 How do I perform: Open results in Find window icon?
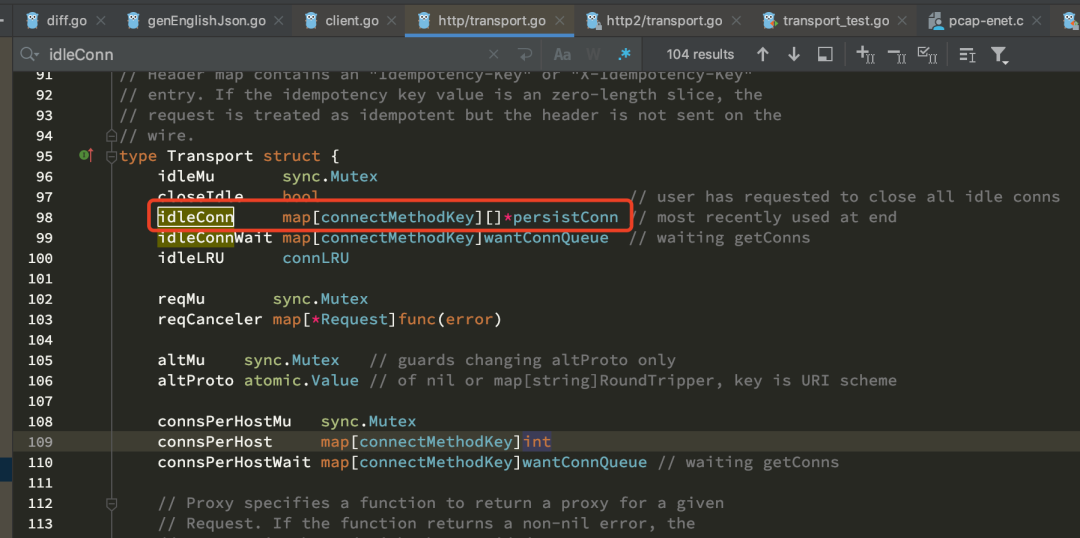click(x=825, y=54)
